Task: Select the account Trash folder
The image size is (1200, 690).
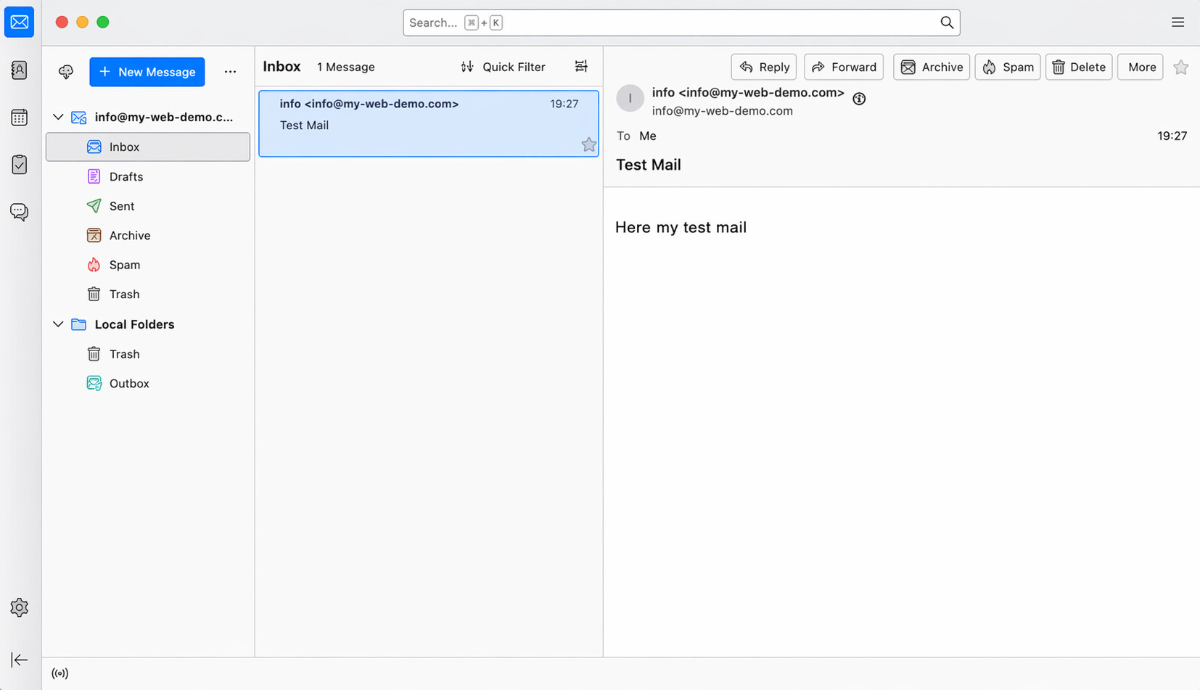Action: pyautogui.click(x=148, y=295)
